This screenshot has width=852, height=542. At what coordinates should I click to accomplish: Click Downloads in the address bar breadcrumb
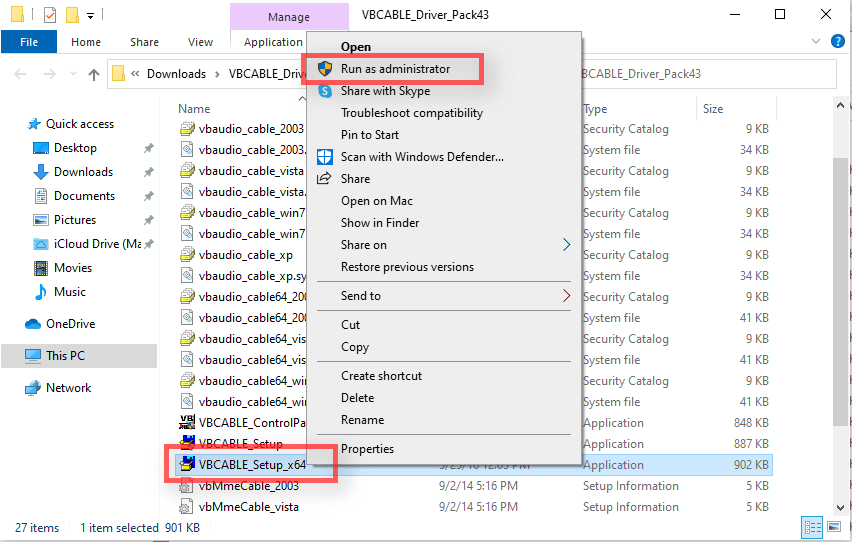(176, 74)
